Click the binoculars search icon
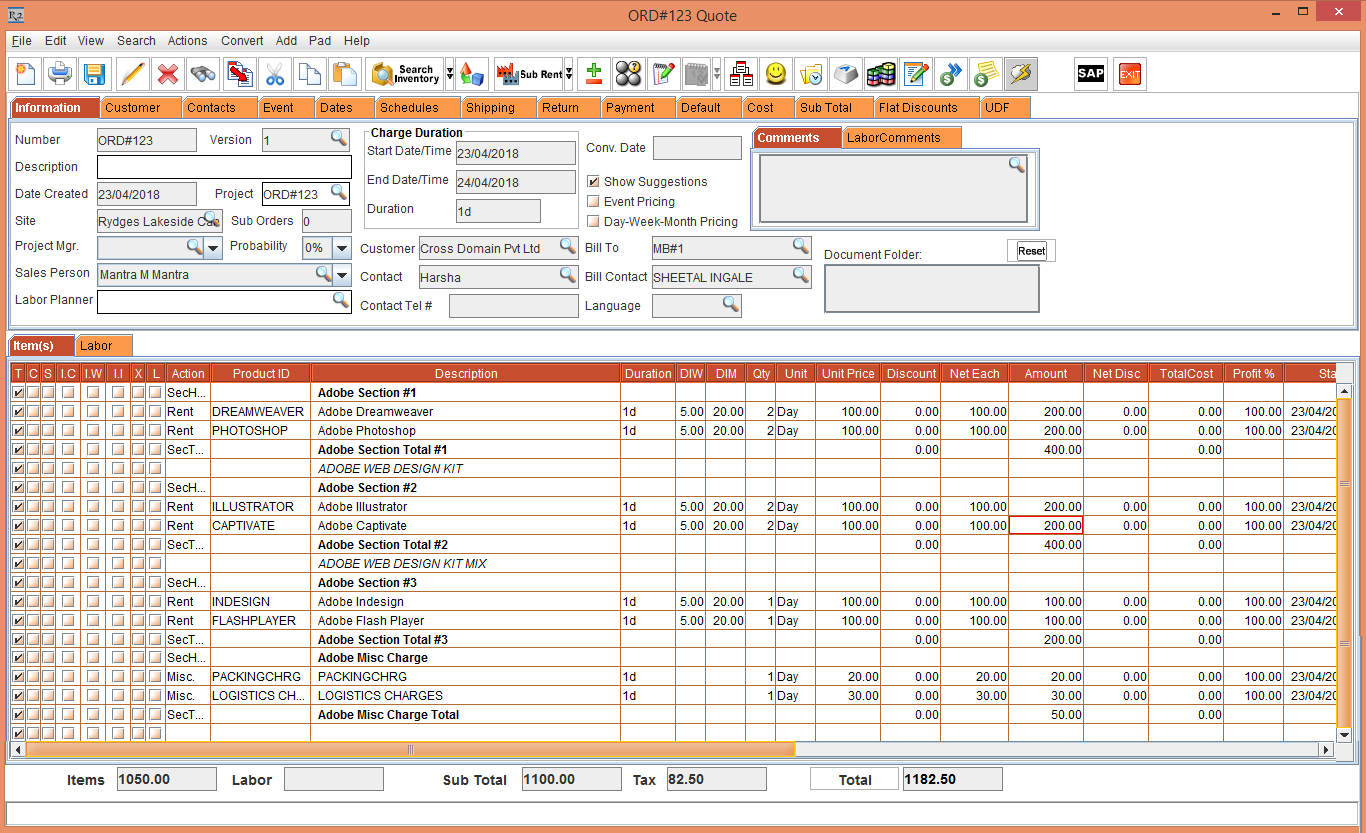Screen dimensions: 1366x833 [204, 74]
